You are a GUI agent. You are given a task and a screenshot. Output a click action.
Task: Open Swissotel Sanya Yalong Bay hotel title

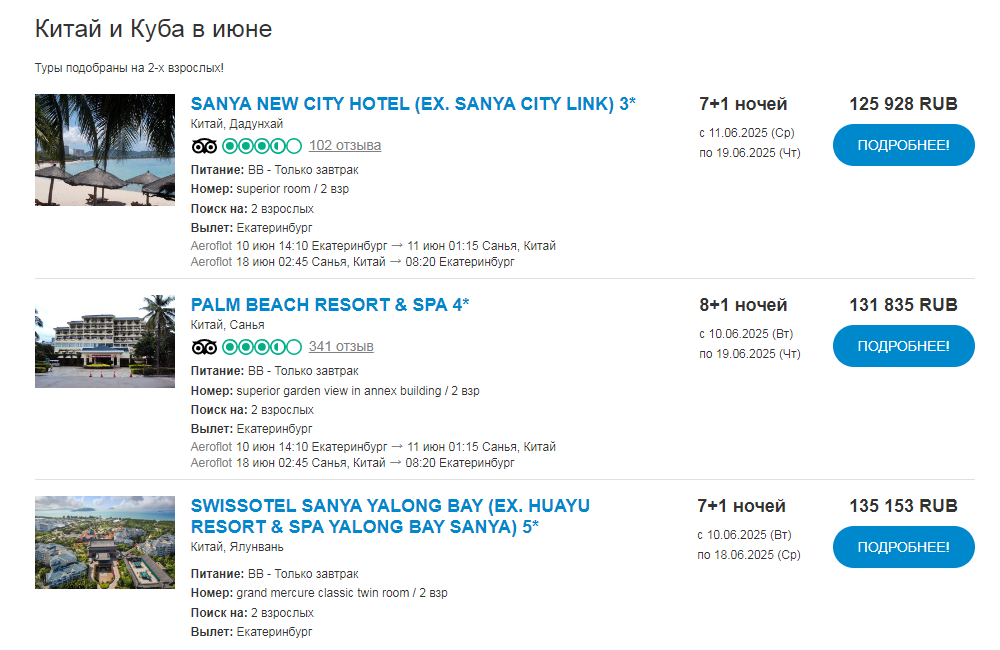pyautogui.click(x=390, y=516)
